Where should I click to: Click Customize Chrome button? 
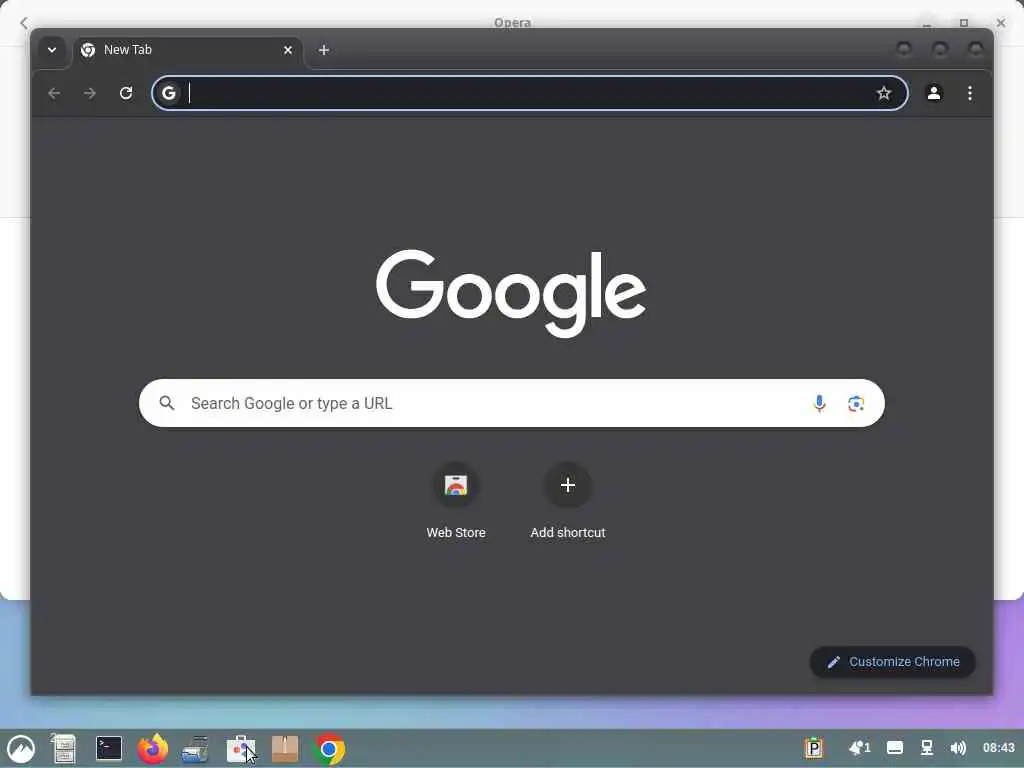pos(893,662)
